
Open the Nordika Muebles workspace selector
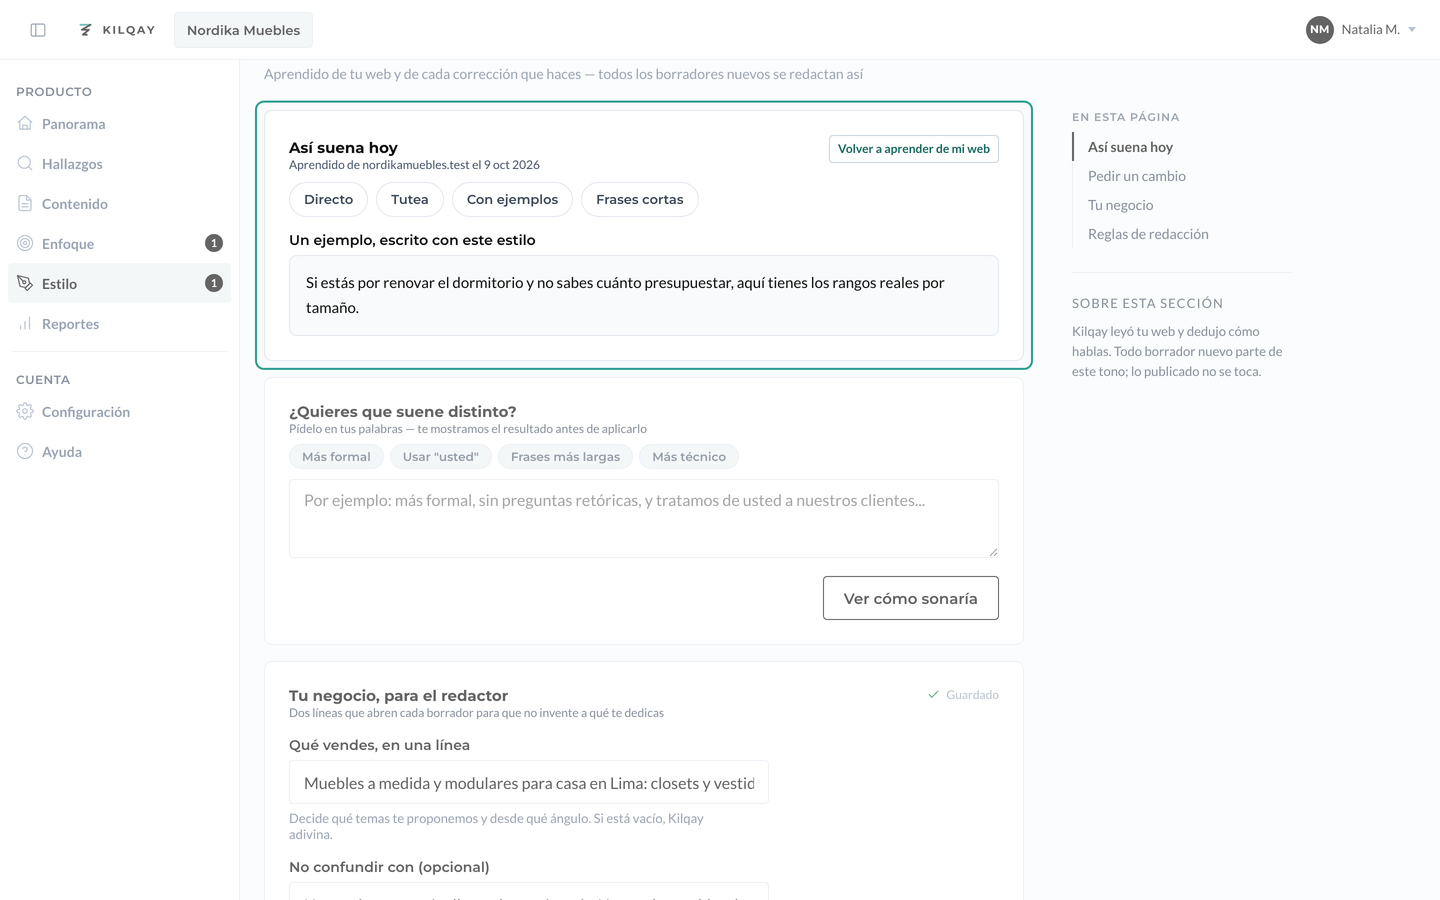point(243,30)
